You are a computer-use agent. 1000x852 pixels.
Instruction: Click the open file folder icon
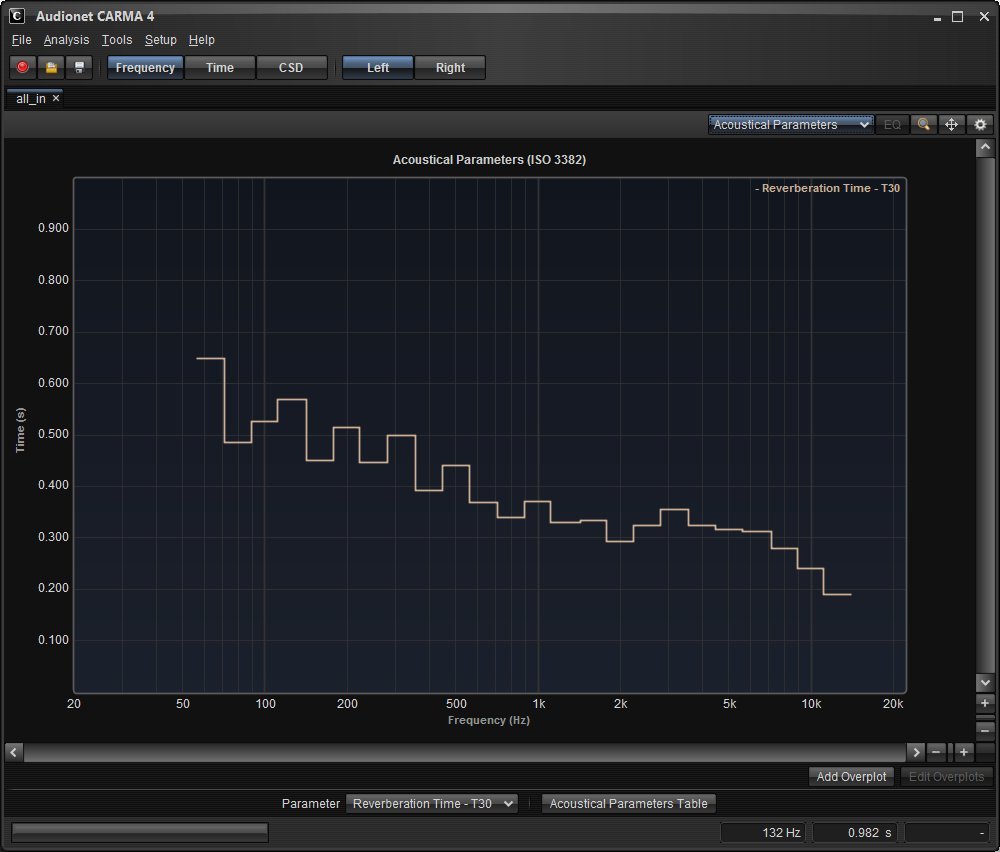(51, 68)
